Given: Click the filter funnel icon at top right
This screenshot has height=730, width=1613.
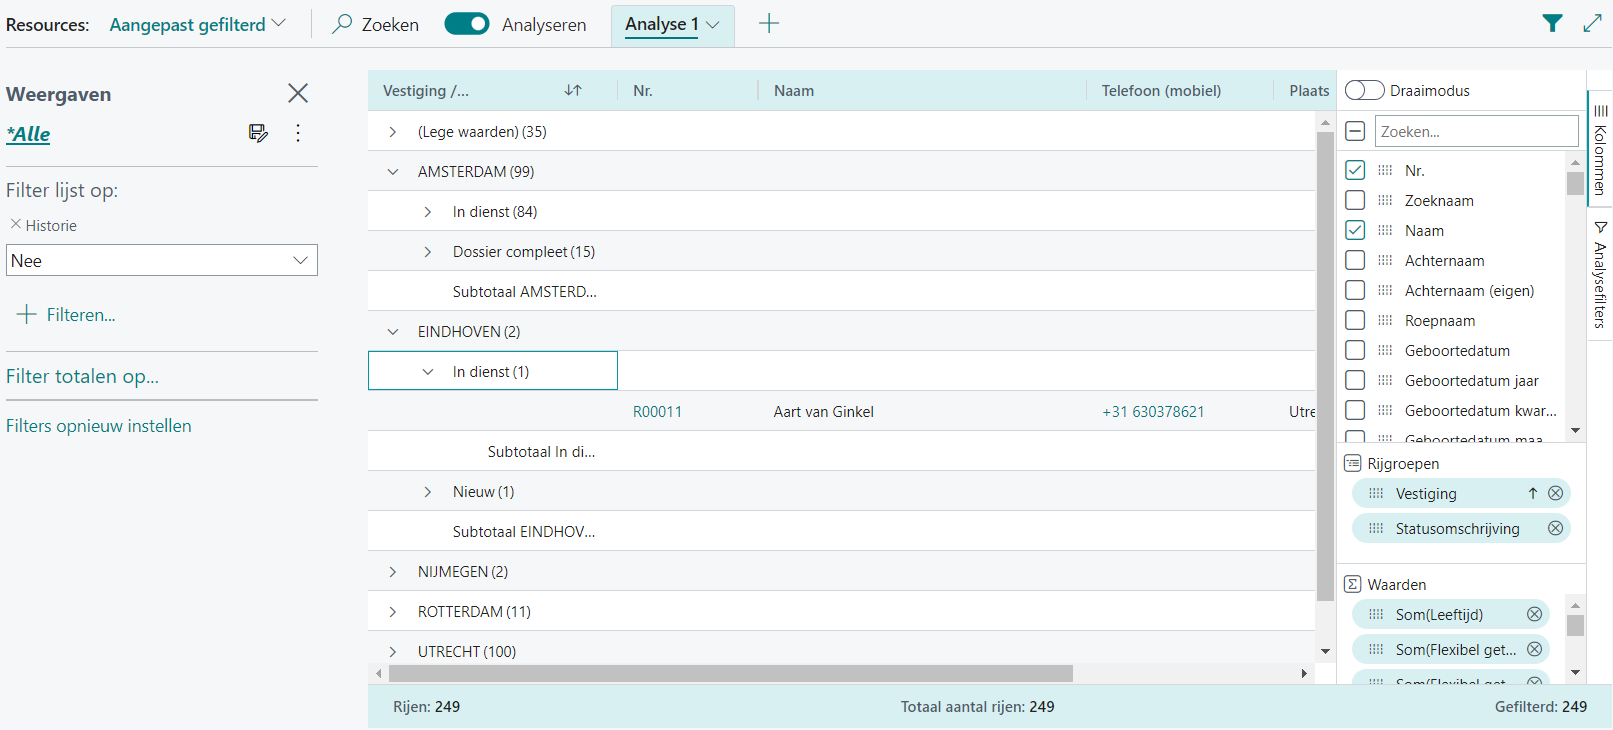Looking at the screenshot, I should pos(1552,24).
